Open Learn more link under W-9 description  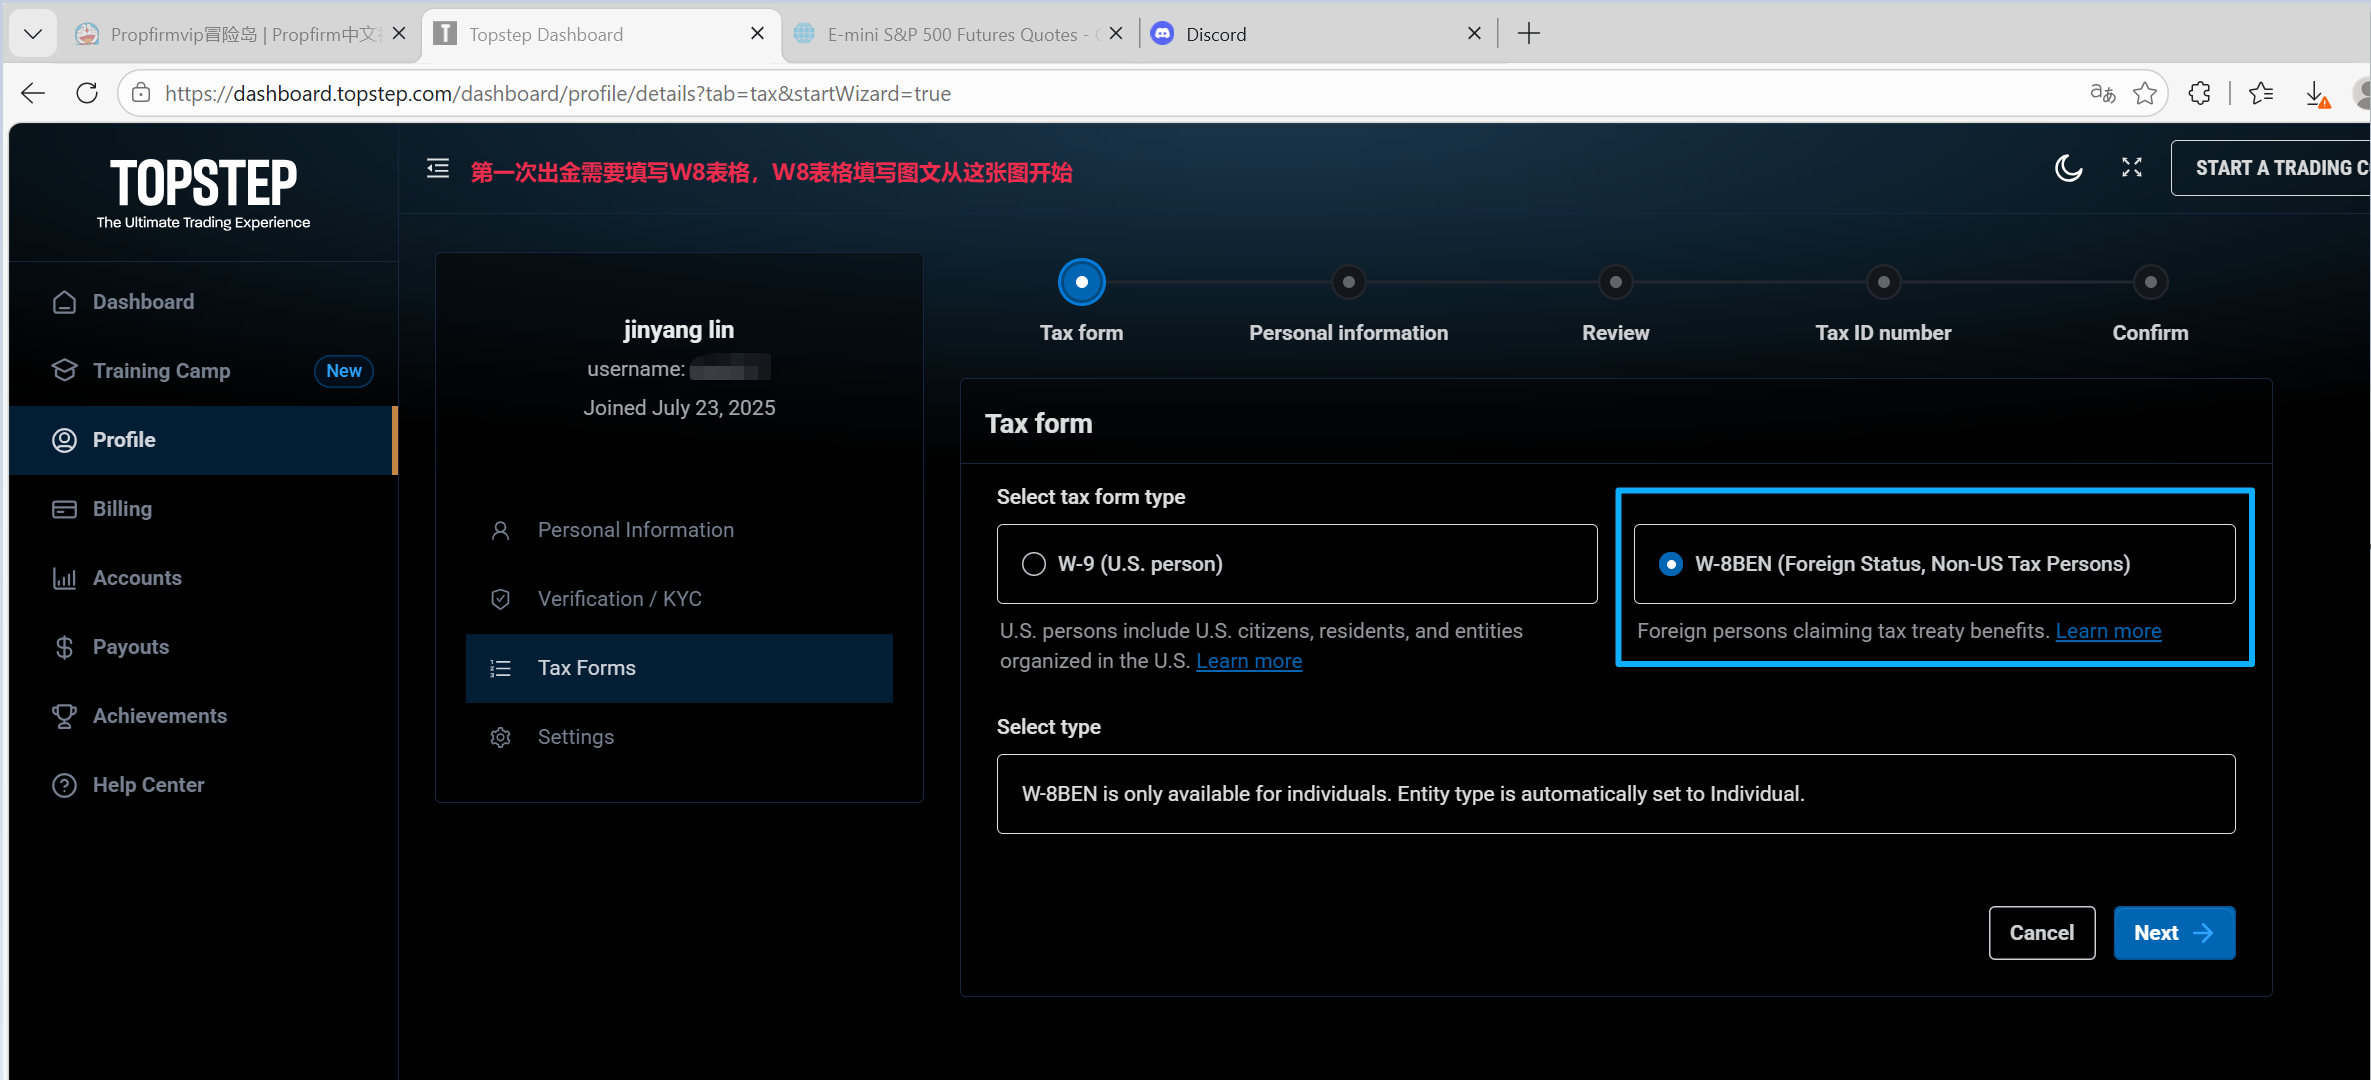[1249, 661]
